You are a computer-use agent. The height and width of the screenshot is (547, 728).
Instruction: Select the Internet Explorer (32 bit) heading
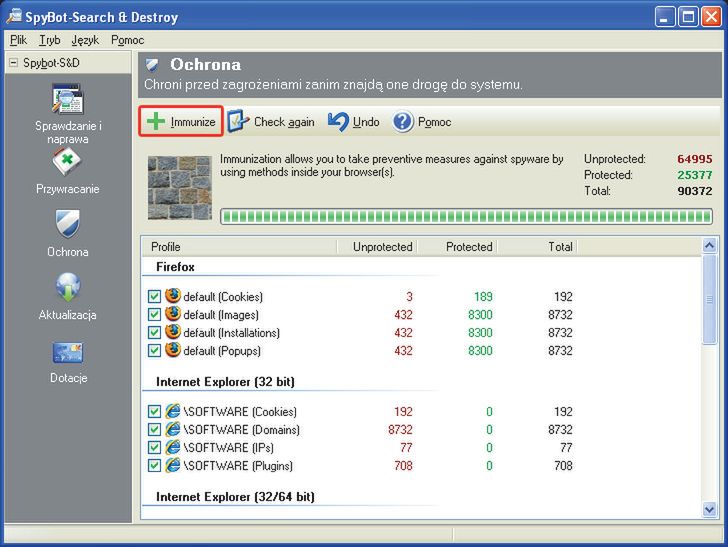(x=225, y=382)
